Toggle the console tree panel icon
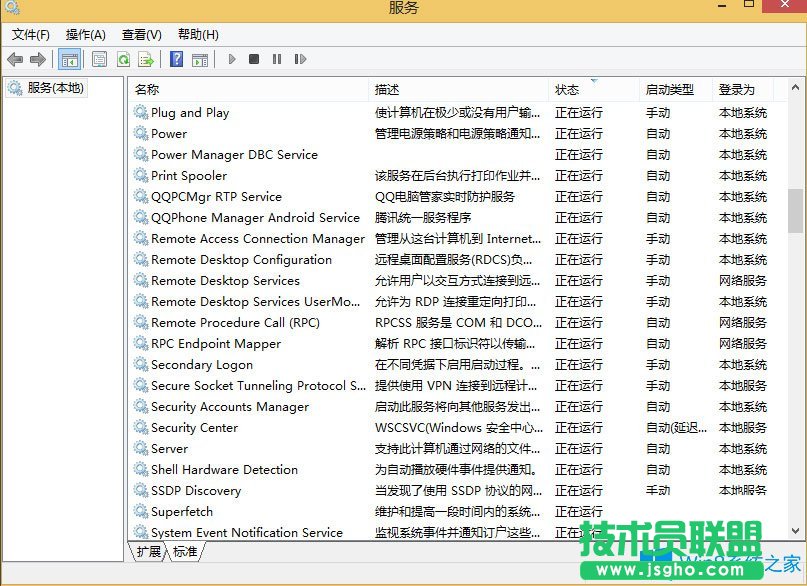The height and width of the screenshot is (586, 807). [68, 59]
